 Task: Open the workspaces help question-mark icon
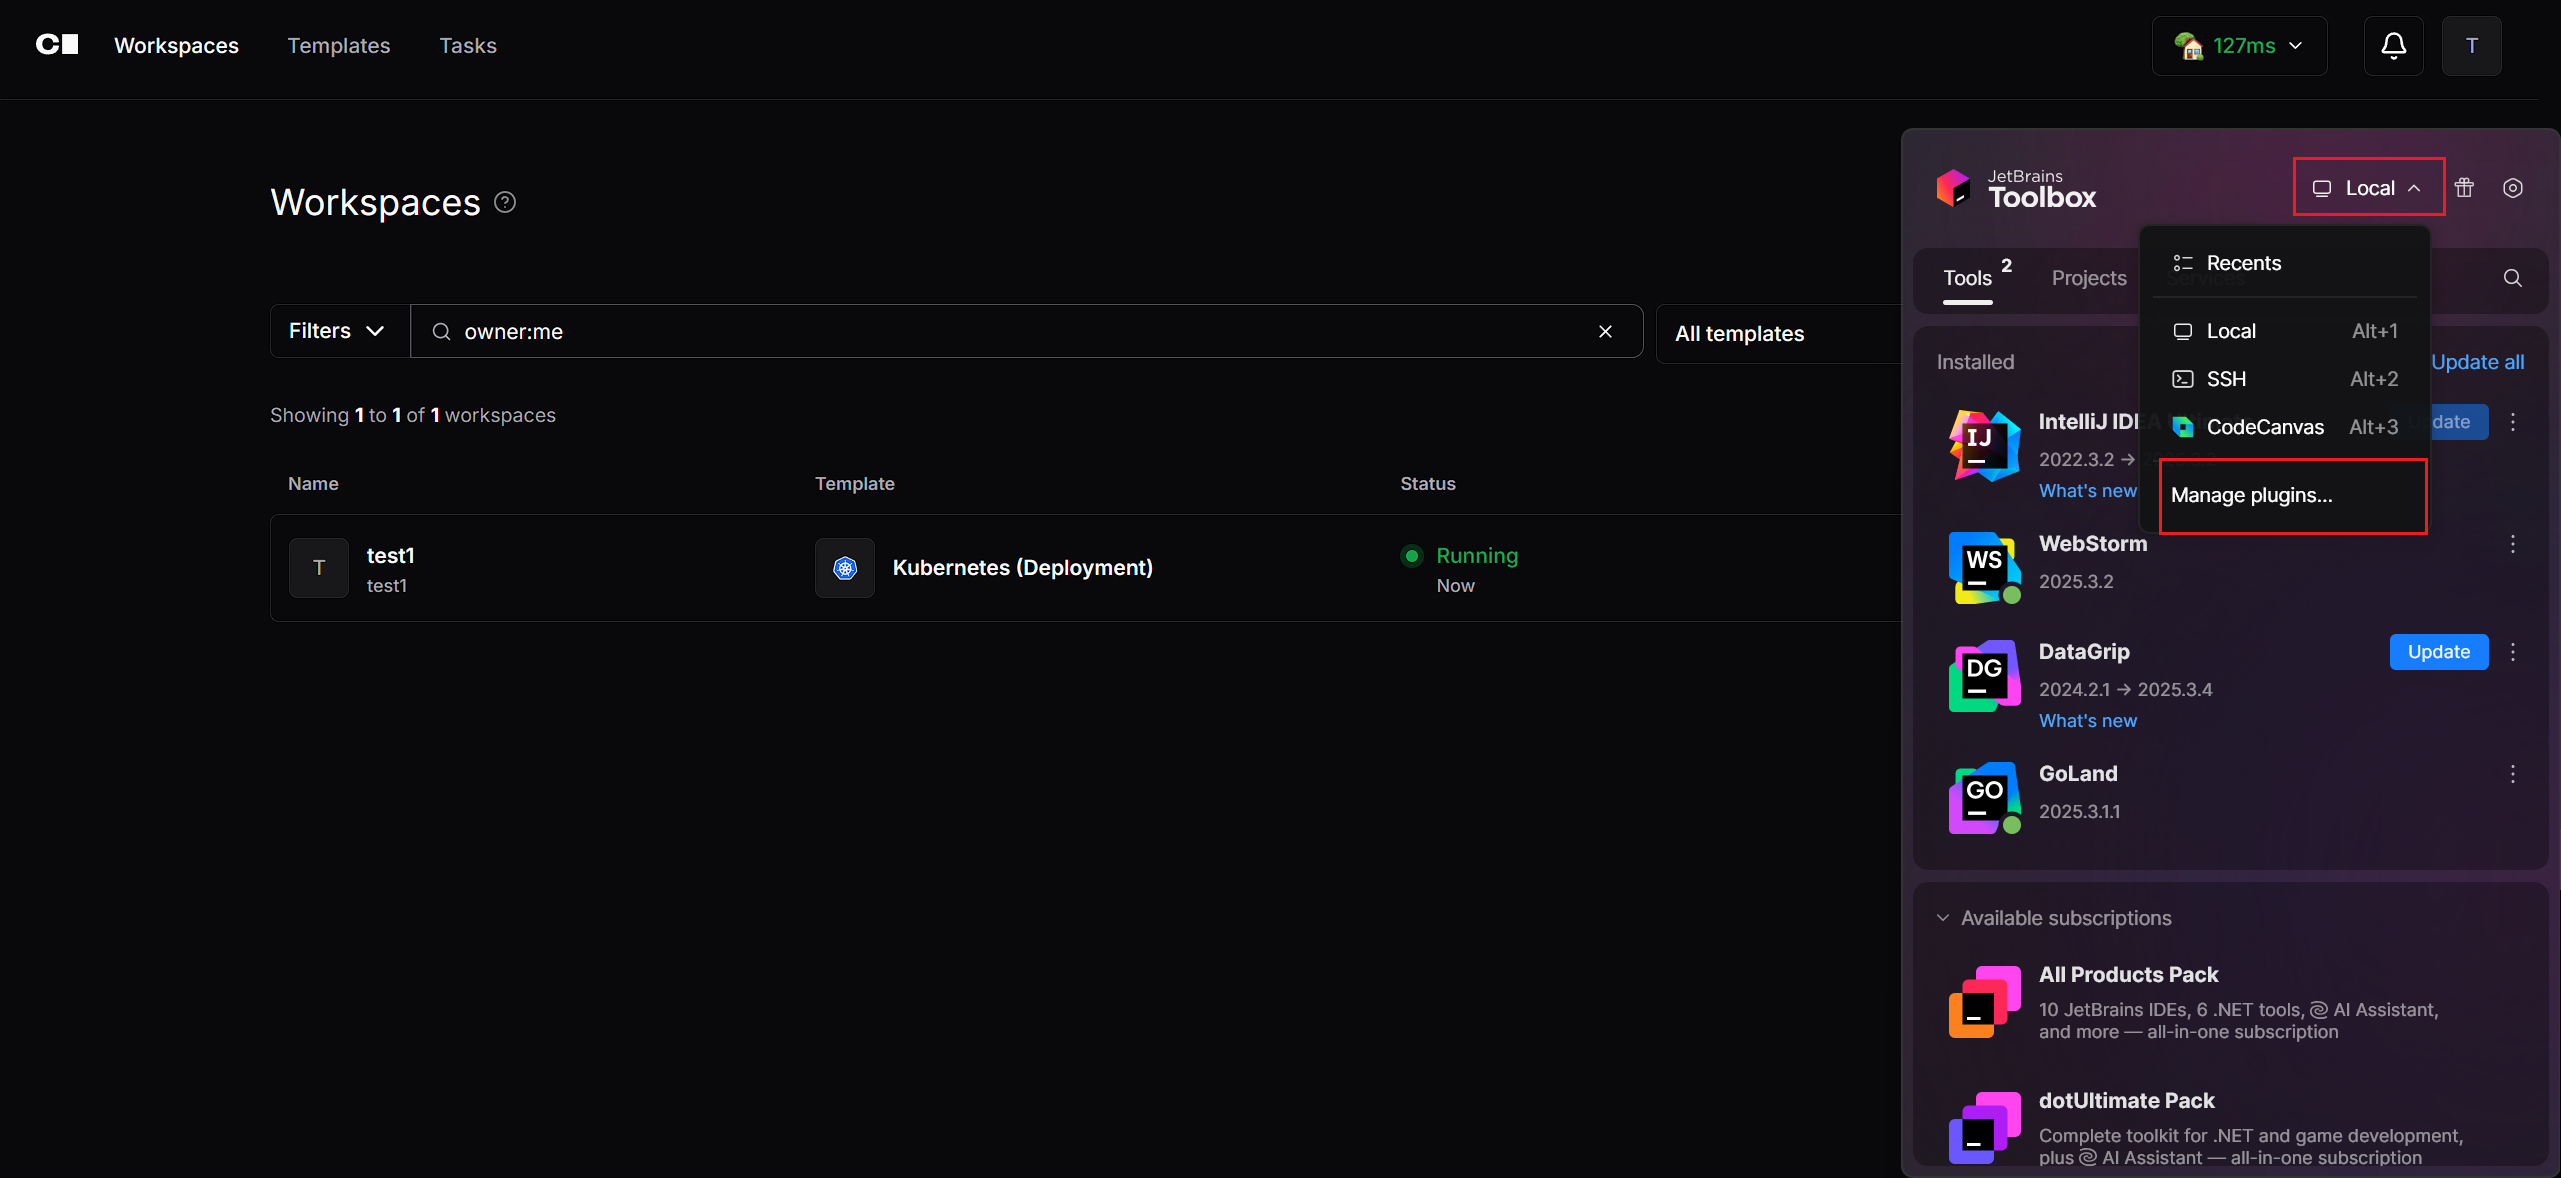505,202
